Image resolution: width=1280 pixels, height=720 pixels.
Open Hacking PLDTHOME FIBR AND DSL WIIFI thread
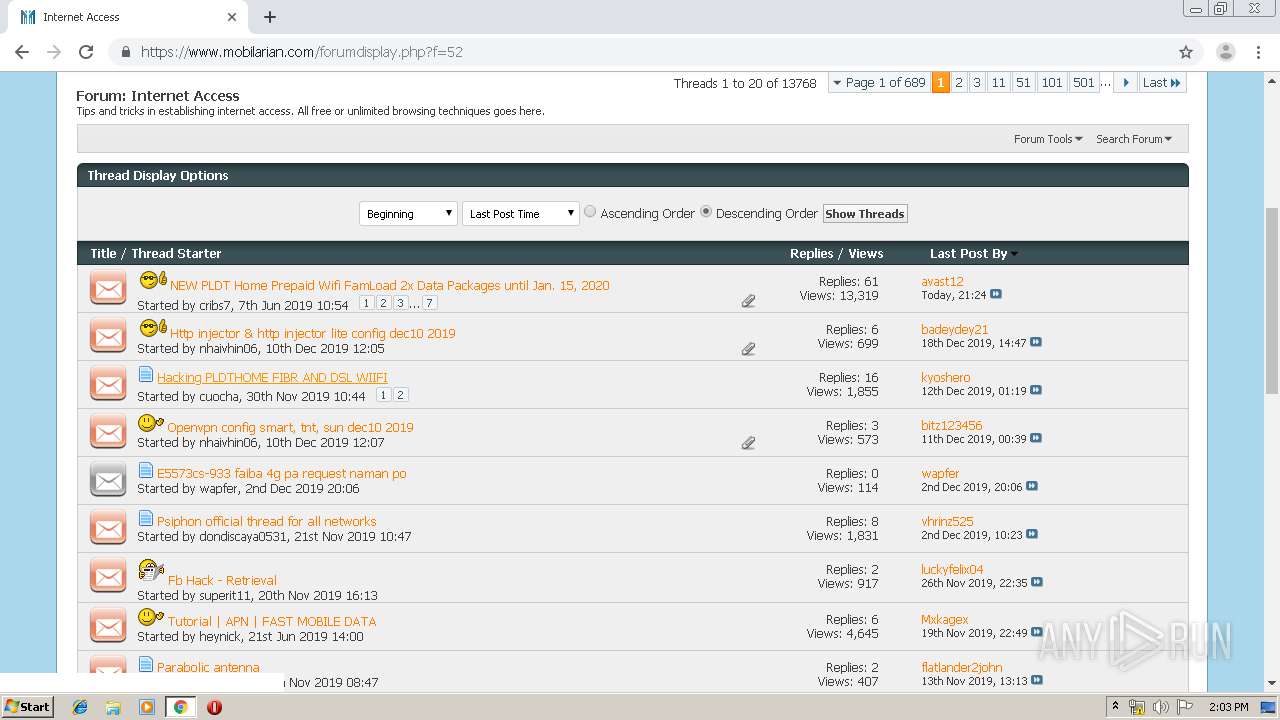point(272,378)
